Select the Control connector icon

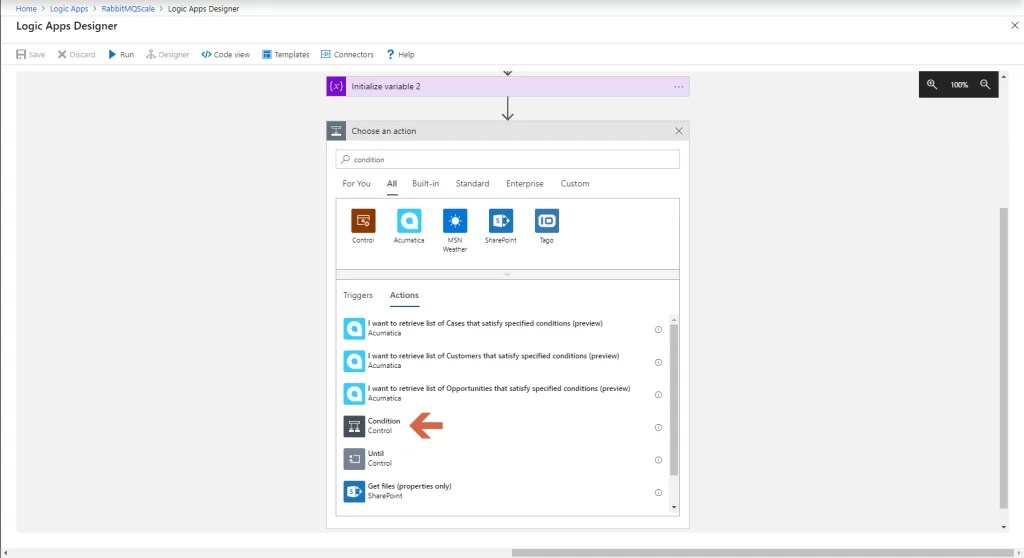[363, 221]
